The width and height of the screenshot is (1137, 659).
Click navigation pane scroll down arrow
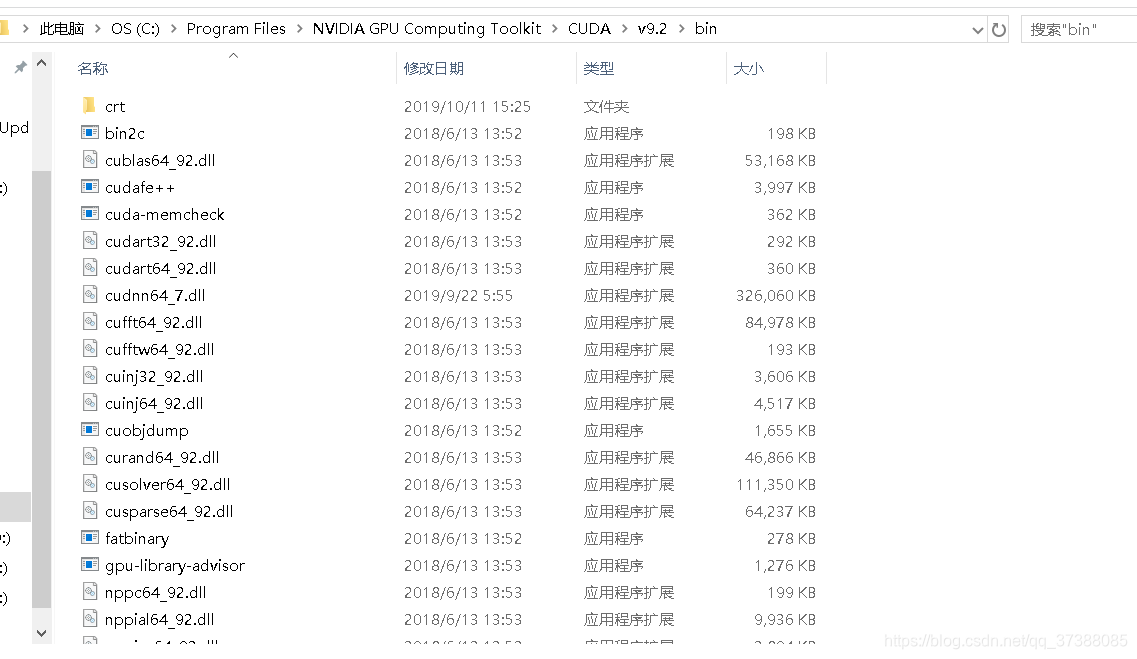[x=41, y=633]
